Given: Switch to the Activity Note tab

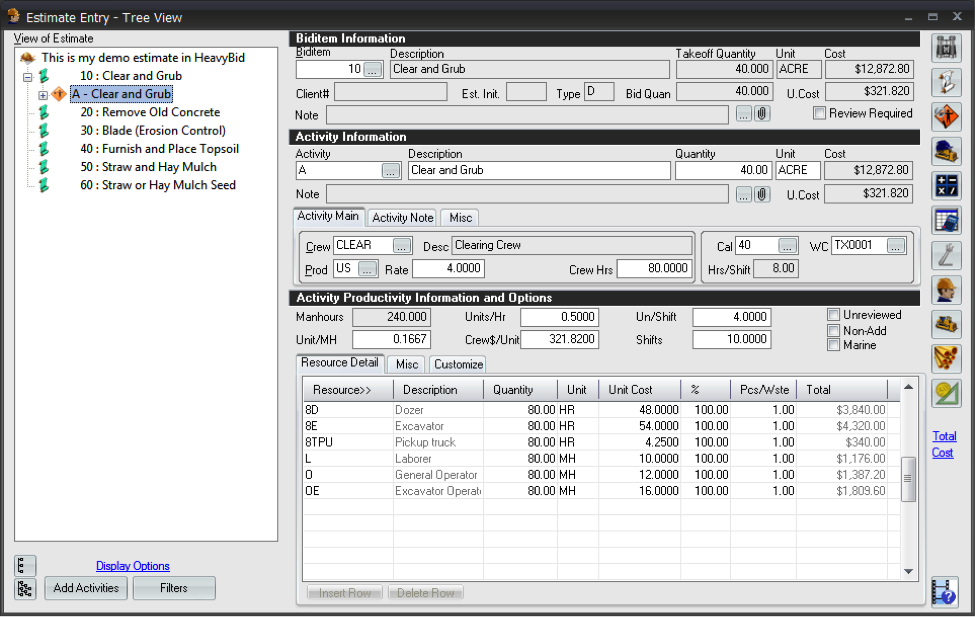Looking at the screenshot, I should click(x=403, y=218).
